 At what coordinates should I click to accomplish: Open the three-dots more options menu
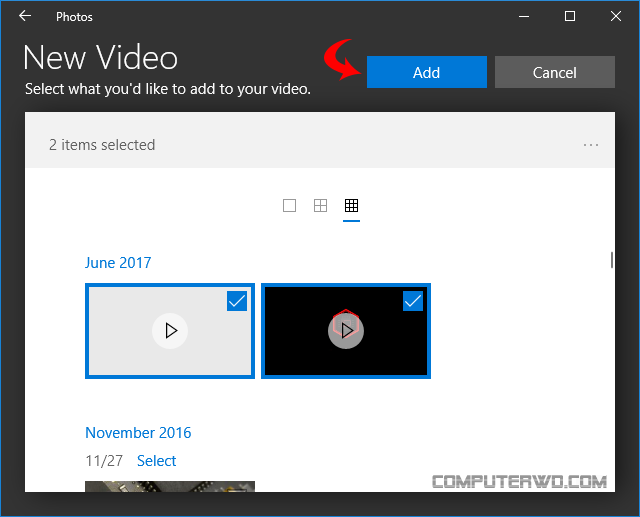click(591, 145)
